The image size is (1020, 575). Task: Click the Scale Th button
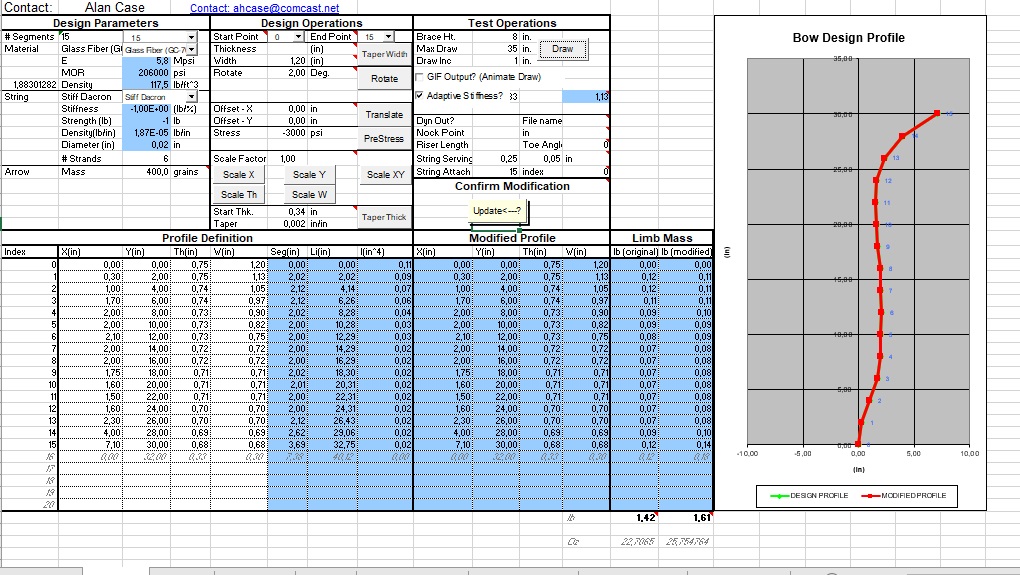[239, 195]
